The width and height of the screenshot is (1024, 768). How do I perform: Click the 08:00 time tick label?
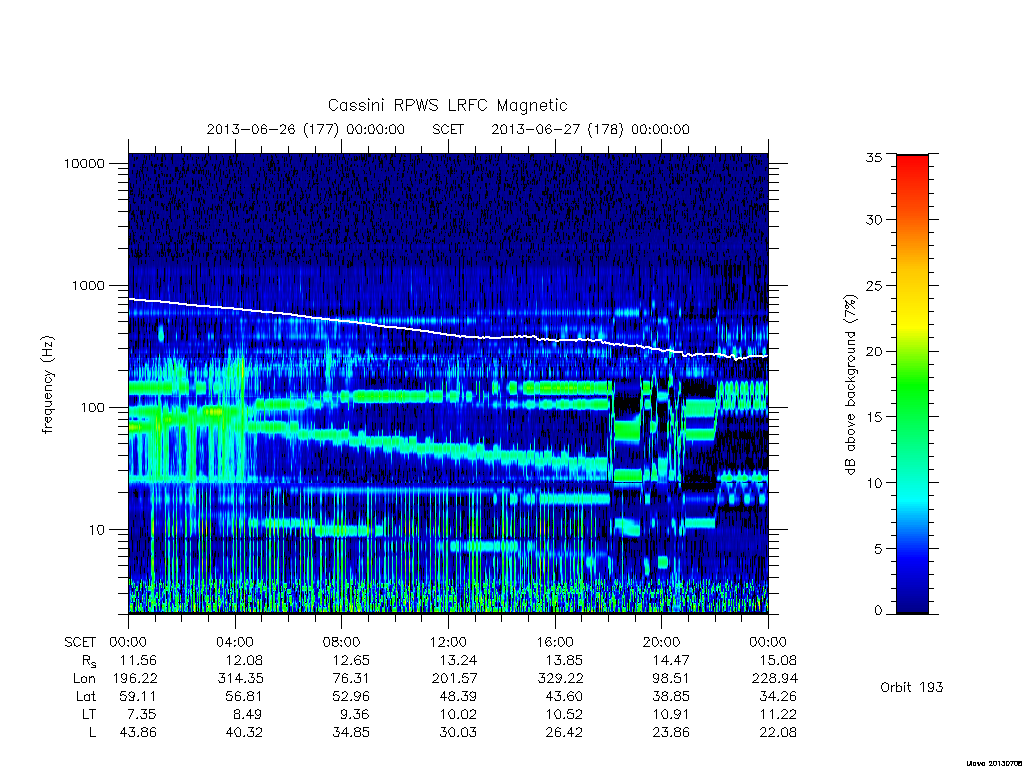tap(342, 642)
